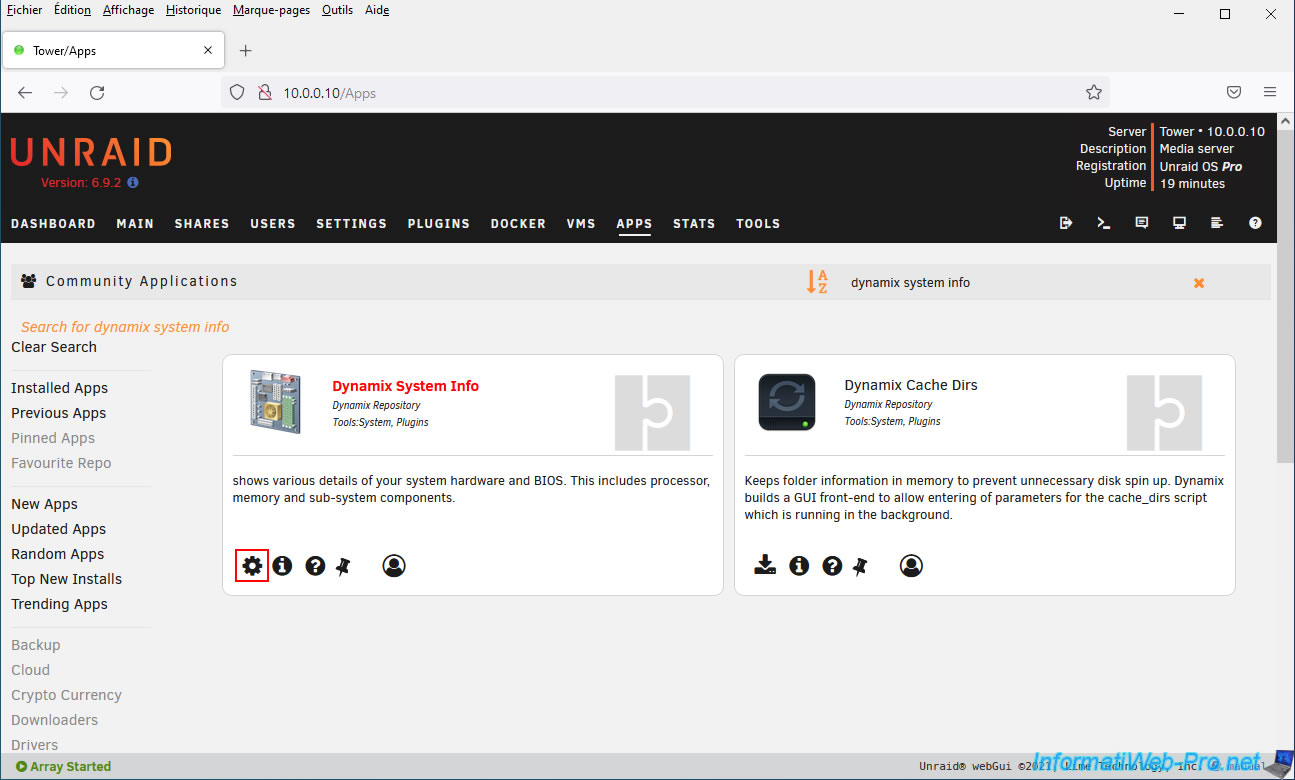Click the gear icon for Dynamix System Info

click(252, 566)
